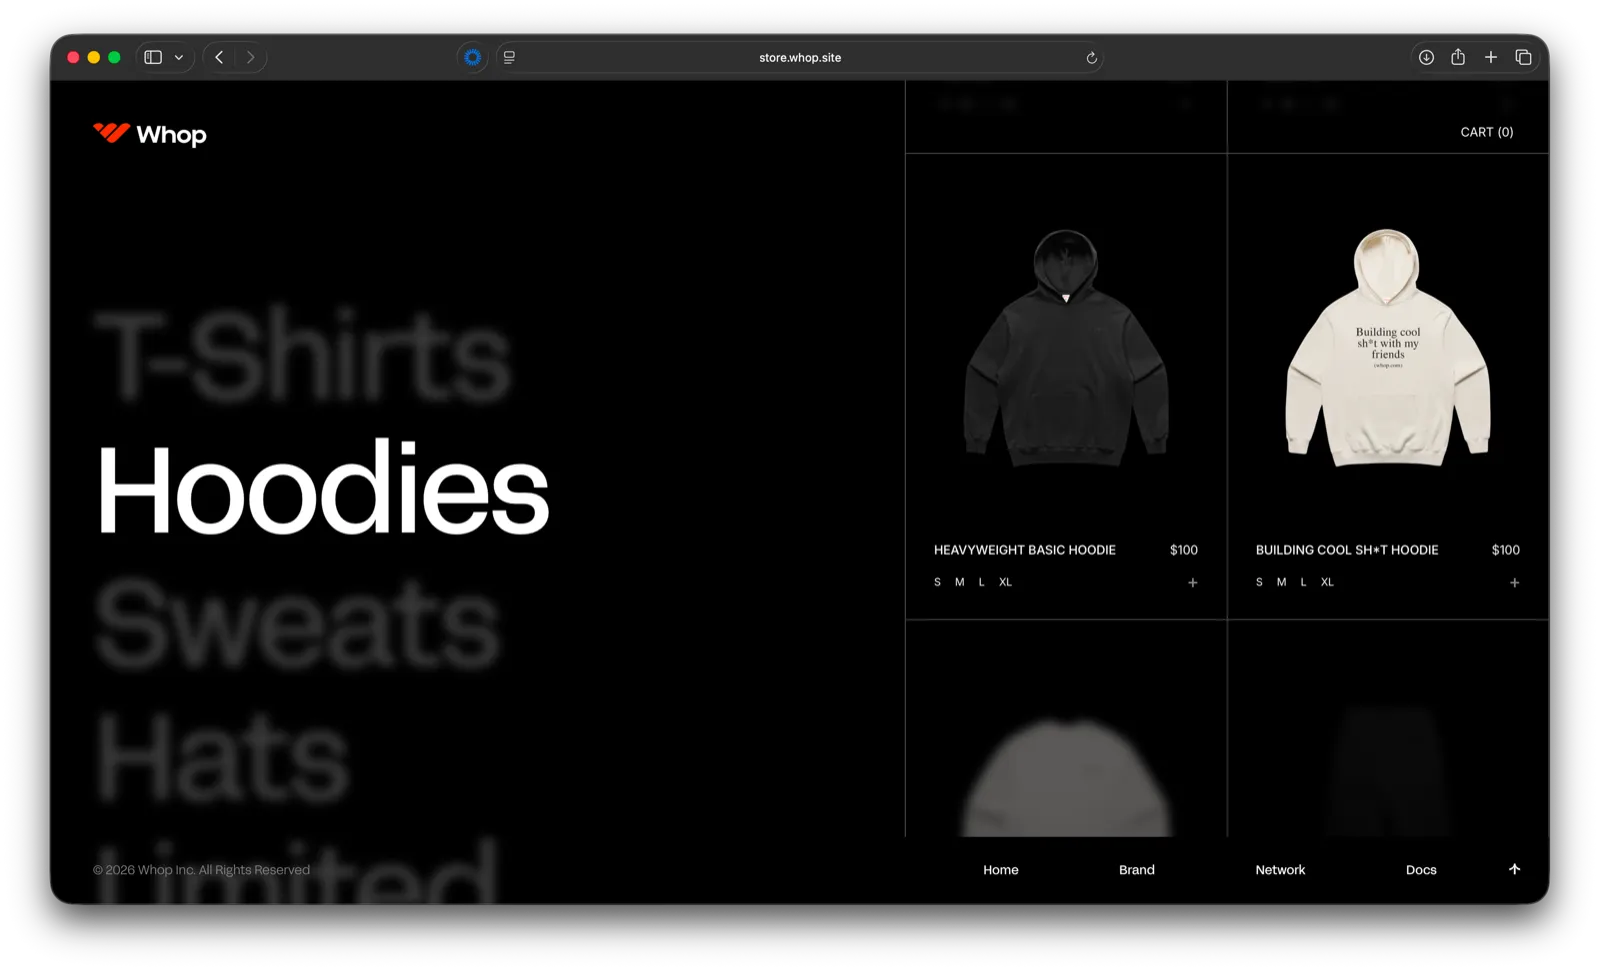Open the CART (0) link

(x=1486, y=132)
